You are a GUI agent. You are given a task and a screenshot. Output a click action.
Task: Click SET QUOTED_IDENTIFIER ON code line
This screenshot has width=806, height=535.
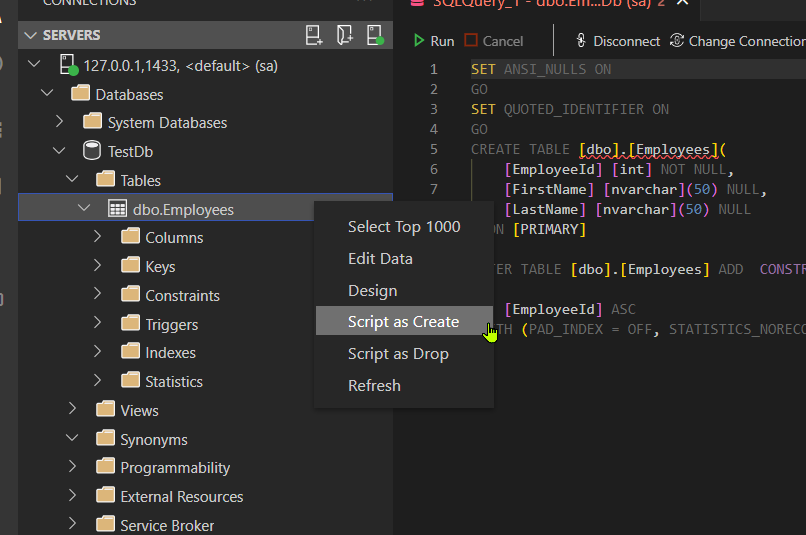click(570, 109)
